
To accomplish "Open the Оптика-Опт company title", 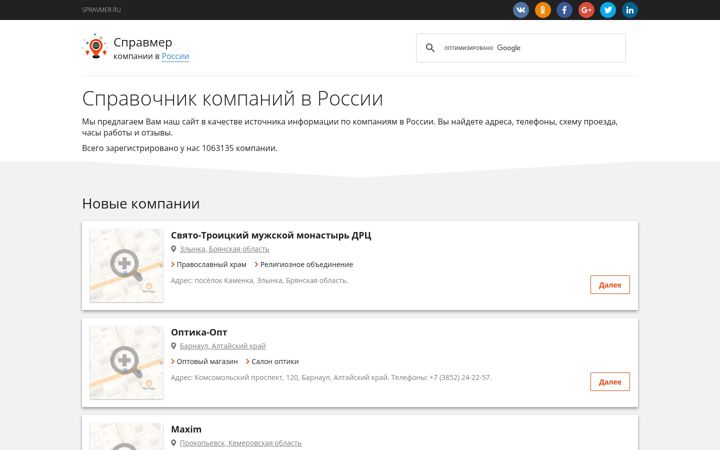I will (199, 332).
